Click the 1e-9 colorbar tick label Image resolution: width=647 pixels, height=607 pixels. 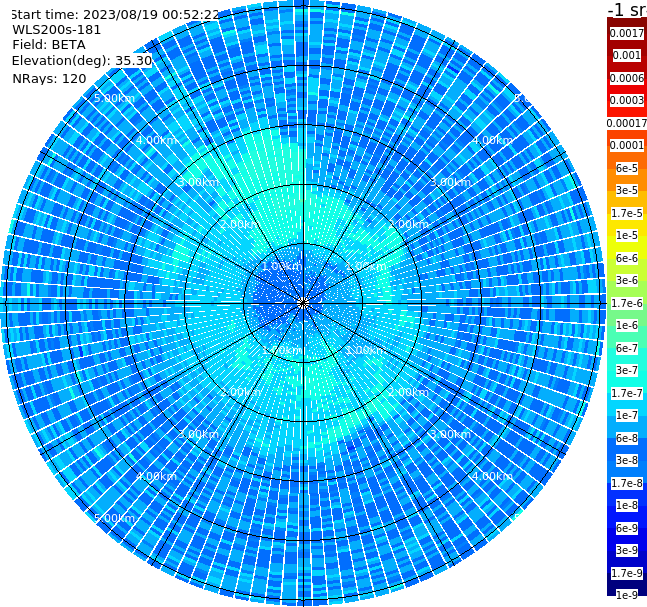tap(627, 595)
